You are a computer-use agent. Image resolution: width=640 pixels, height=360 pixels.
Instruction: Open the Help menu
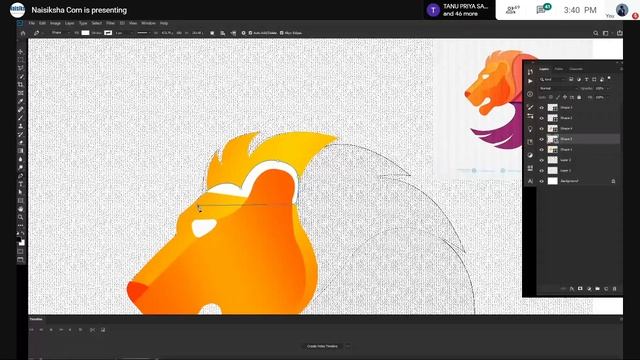(x=164, y=23)
